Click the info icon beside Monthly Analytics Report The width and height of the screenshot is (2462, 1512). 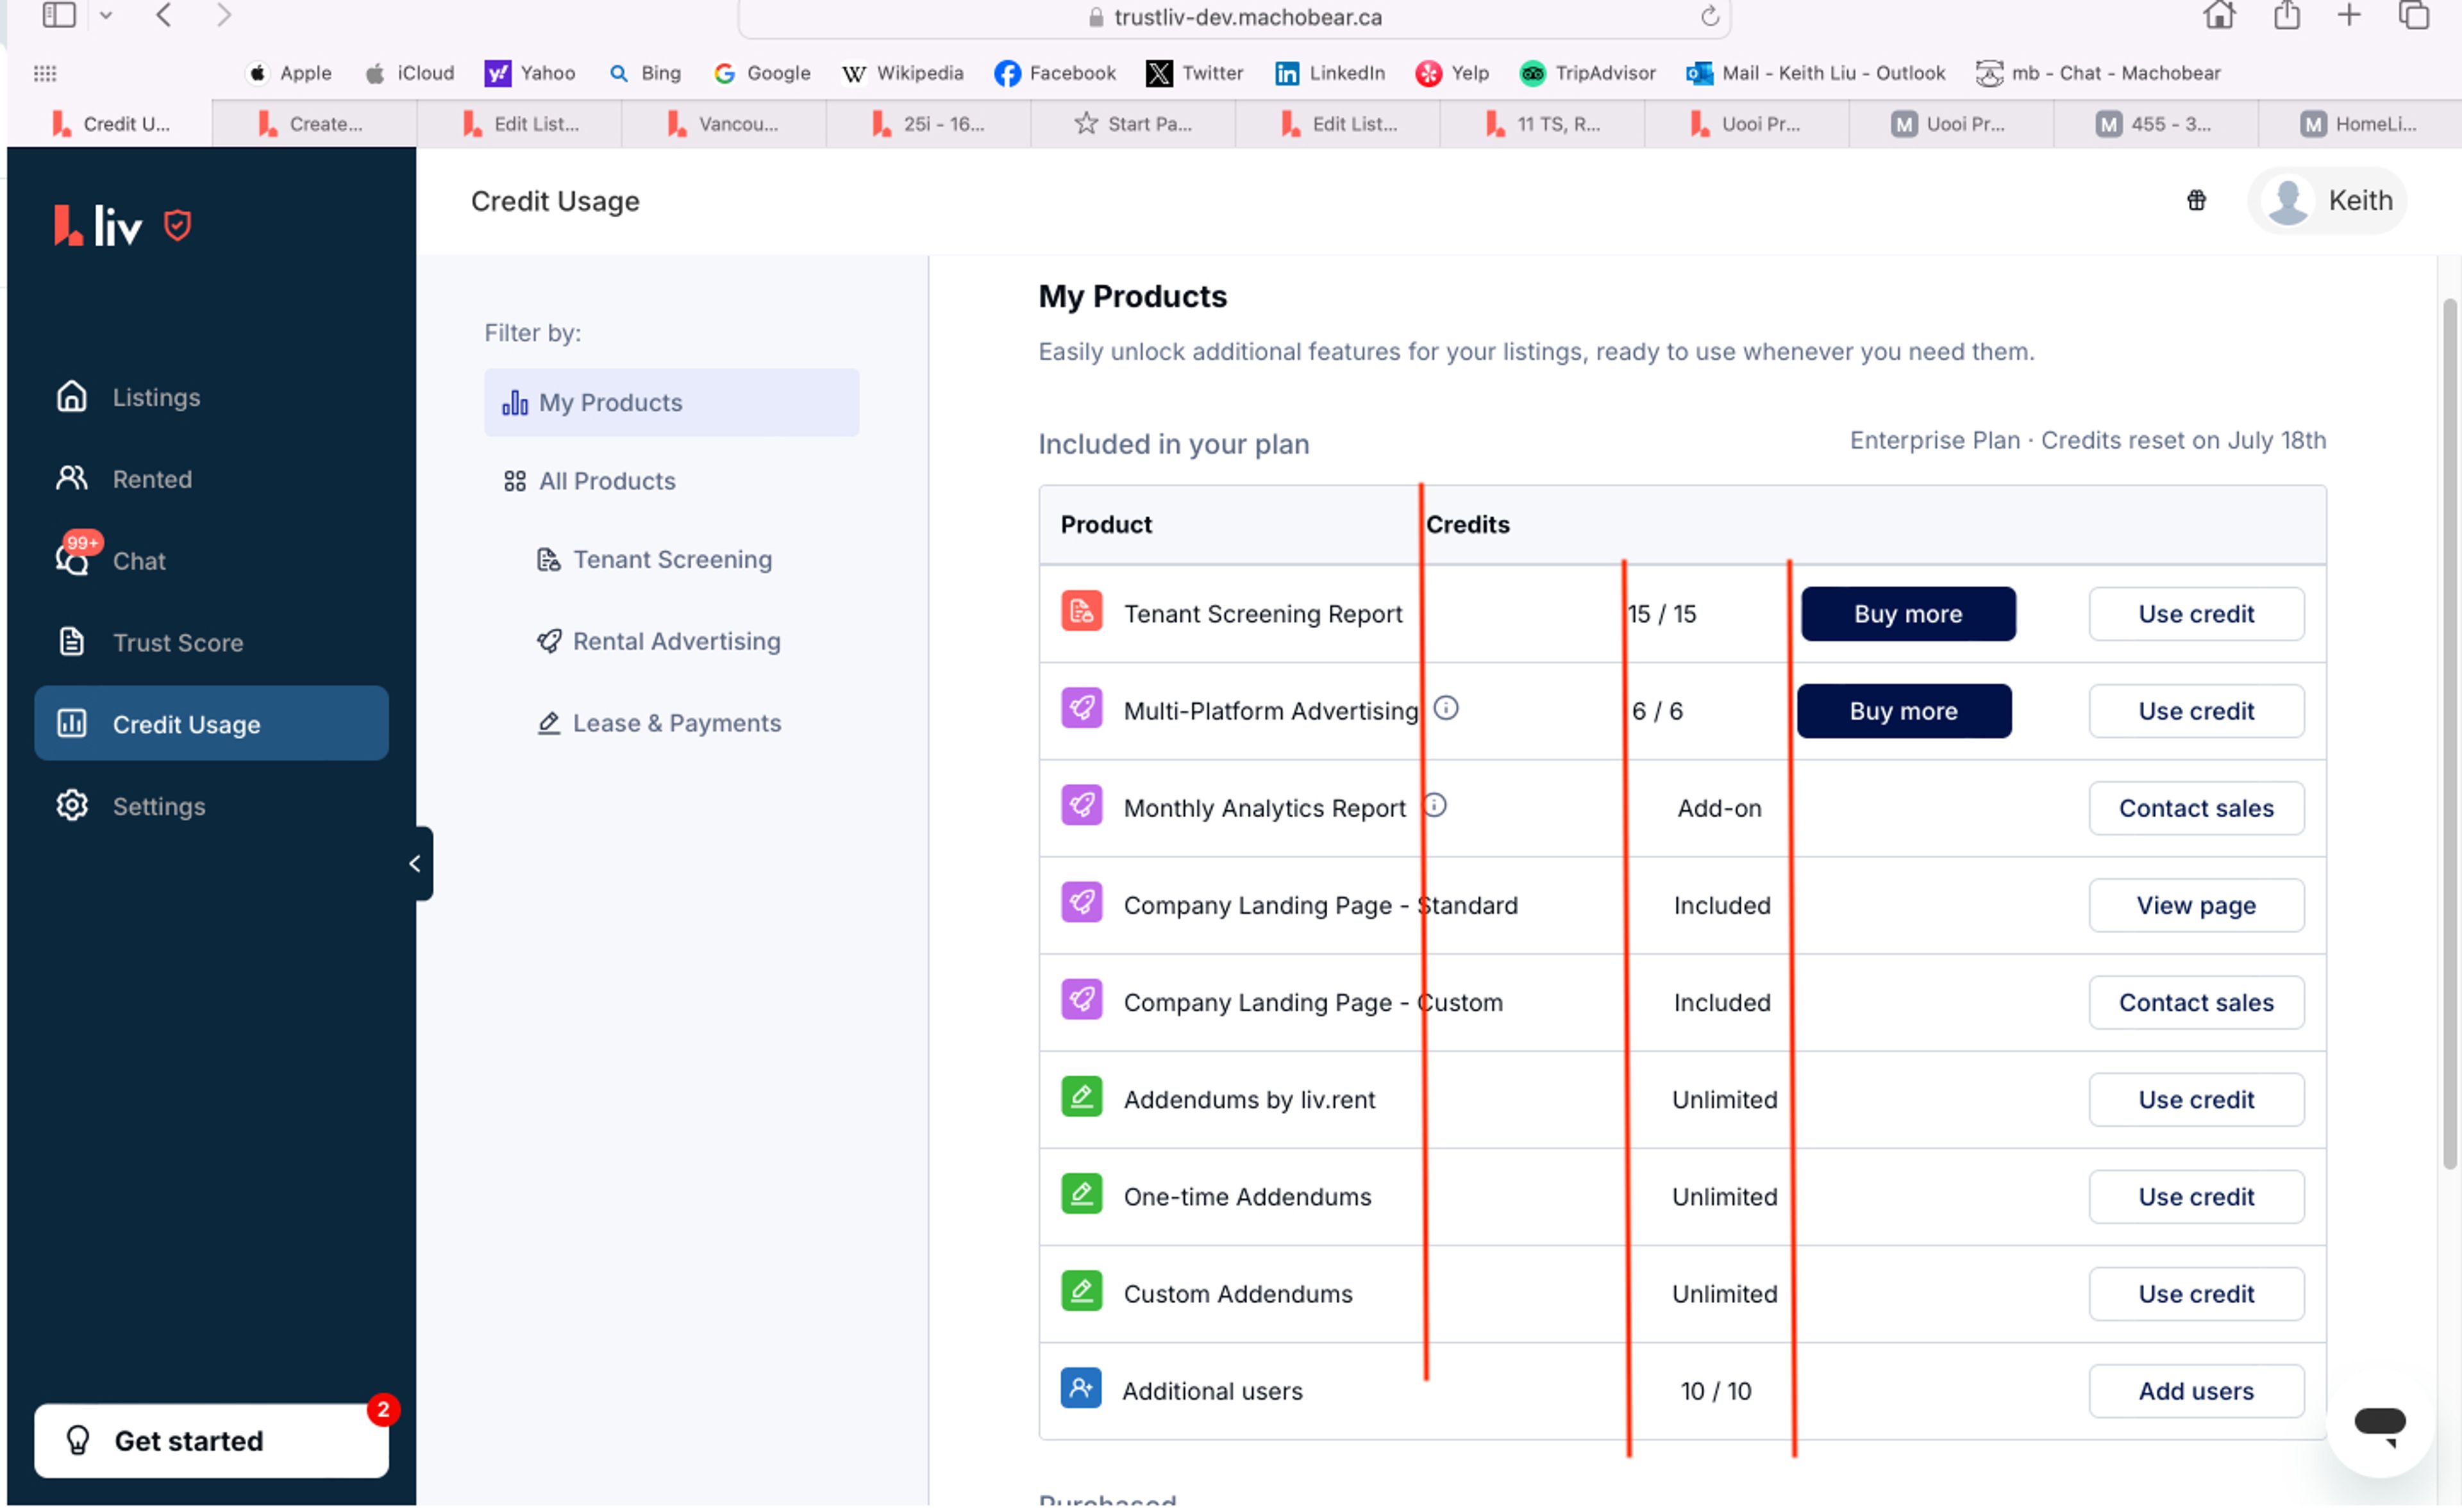pos(1434,806)
